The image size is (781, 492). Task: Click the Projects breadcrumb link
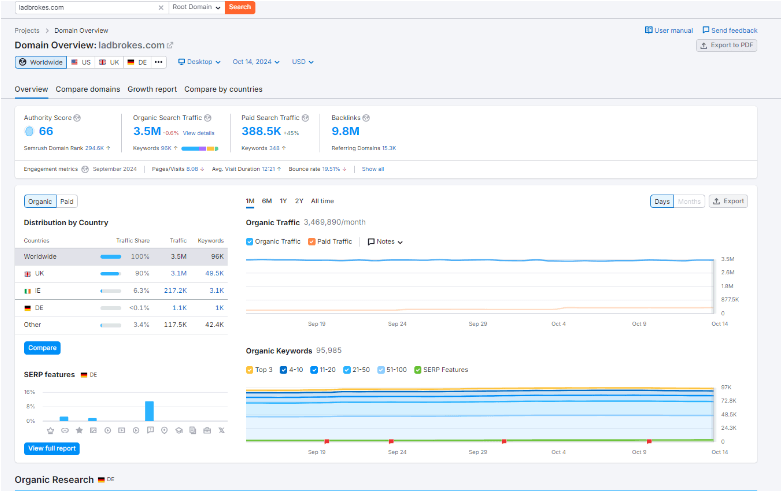27,30
